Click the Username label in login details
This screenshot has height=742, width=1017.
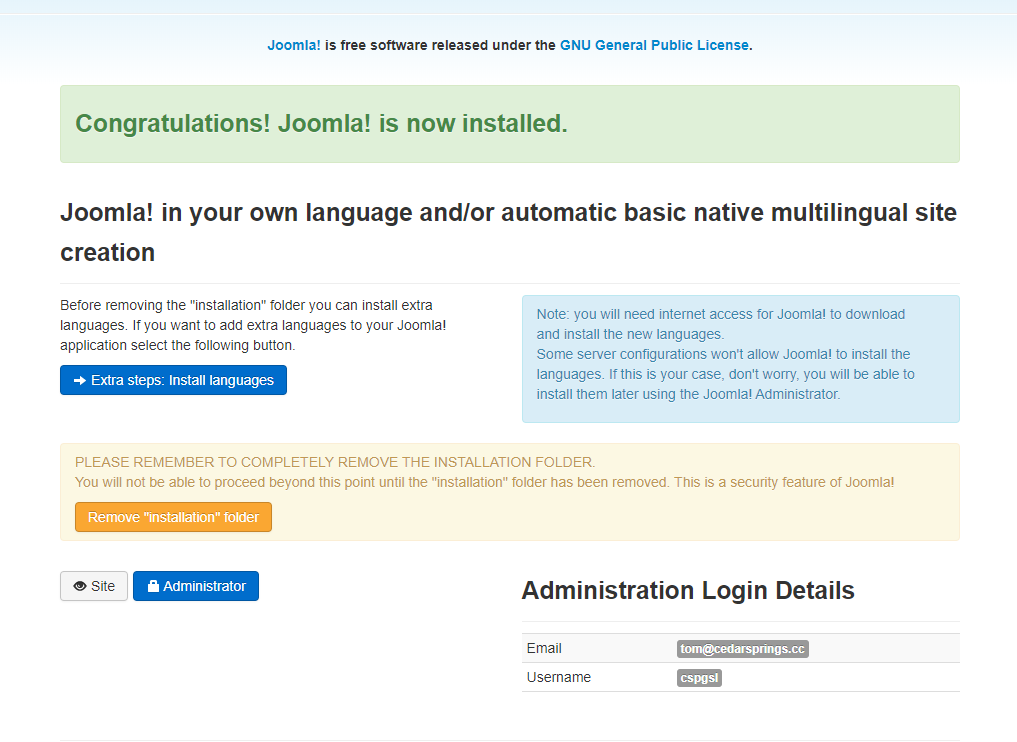[558, 677]
